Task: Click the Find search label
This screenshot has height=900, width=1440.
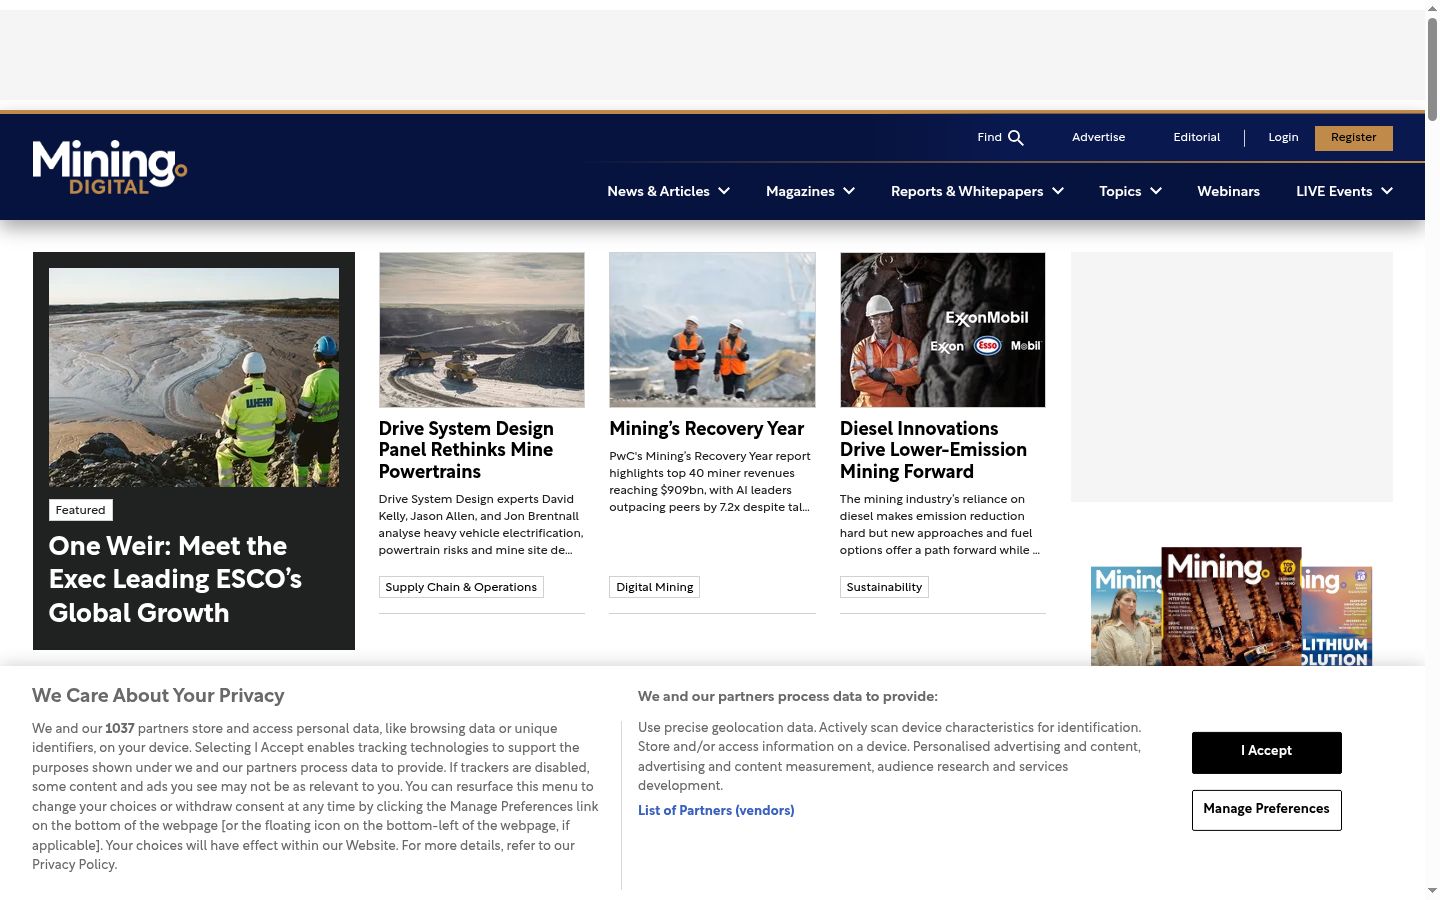Action: [989, 137]
